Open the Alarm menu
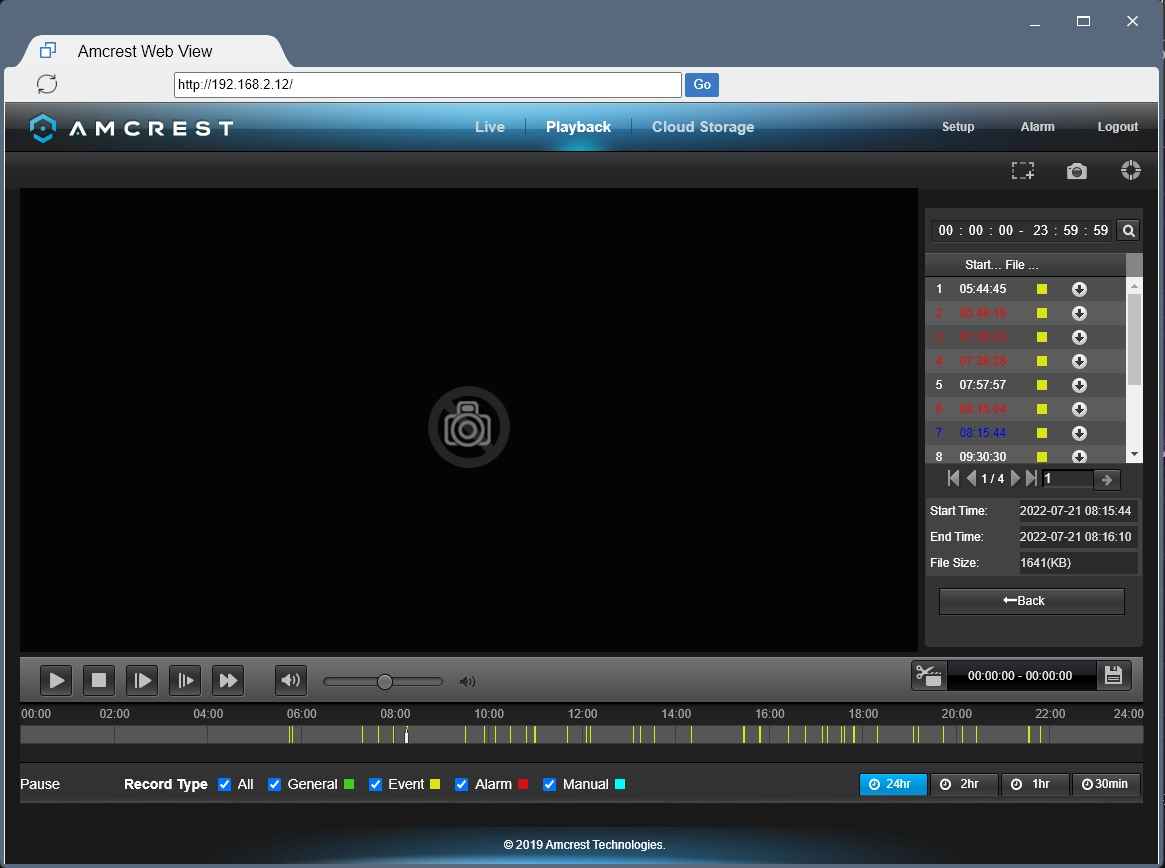This screenshot has width=1165, height=868. (x=1037, y=127)
